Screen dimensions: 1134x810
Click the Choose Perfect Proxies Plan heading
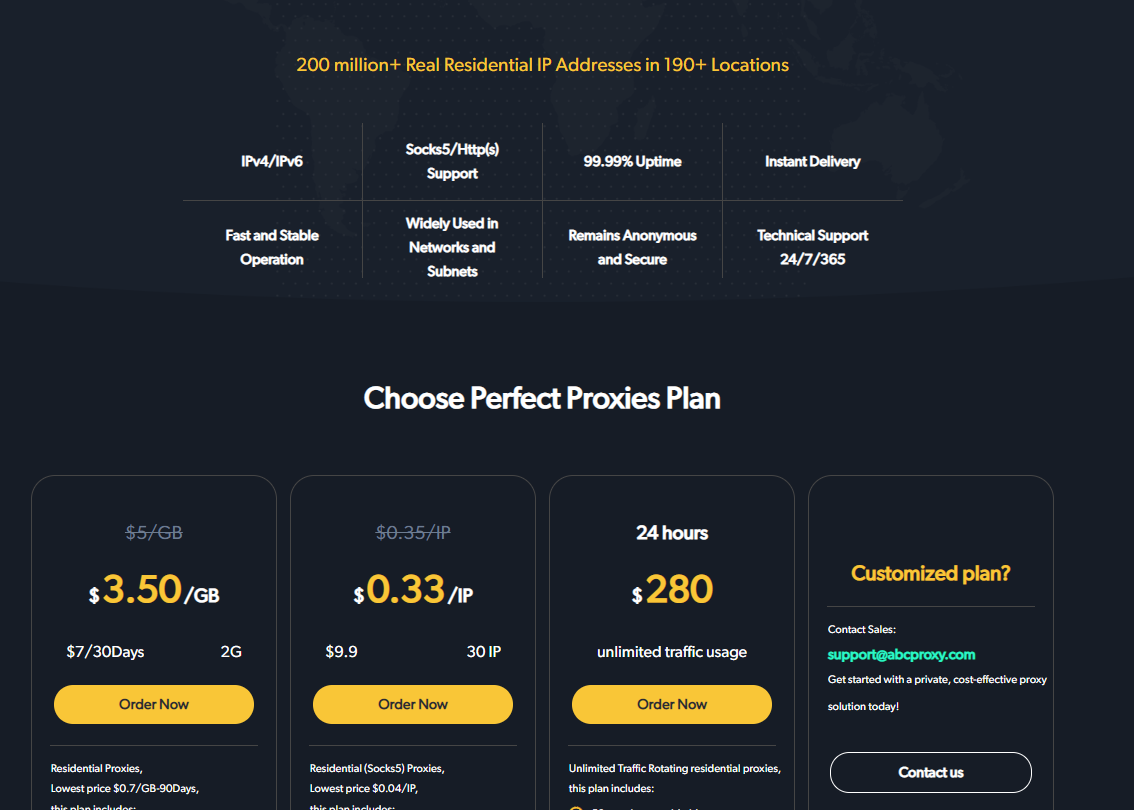tap(542, 398)
